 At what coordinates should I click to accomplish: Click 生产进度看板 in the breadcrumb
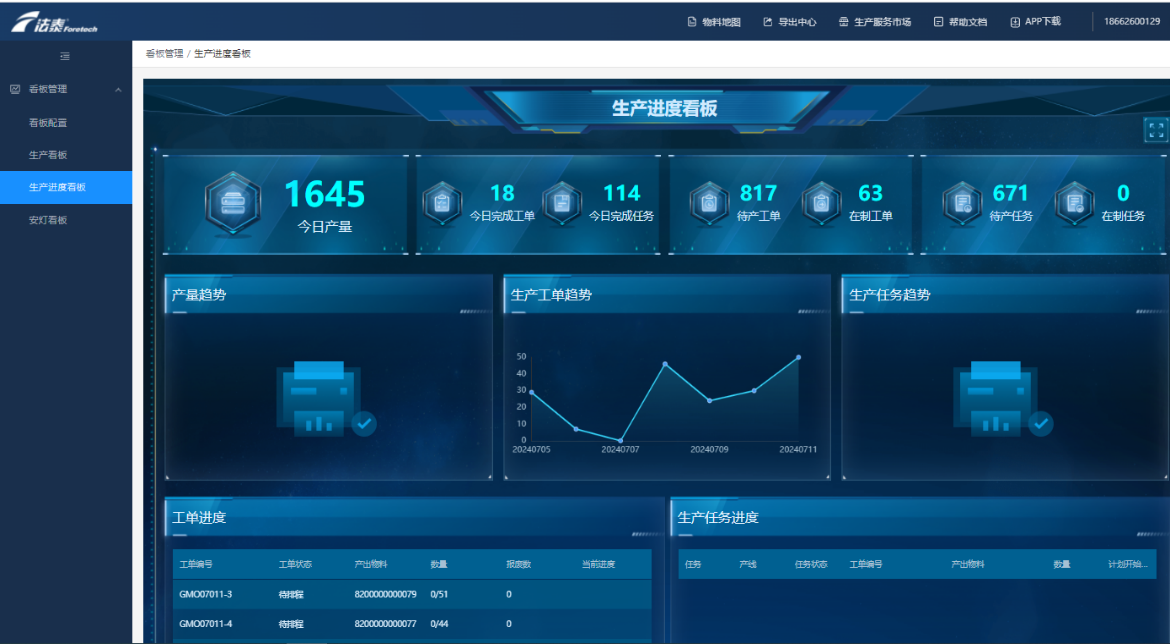[x=222, y=54]
